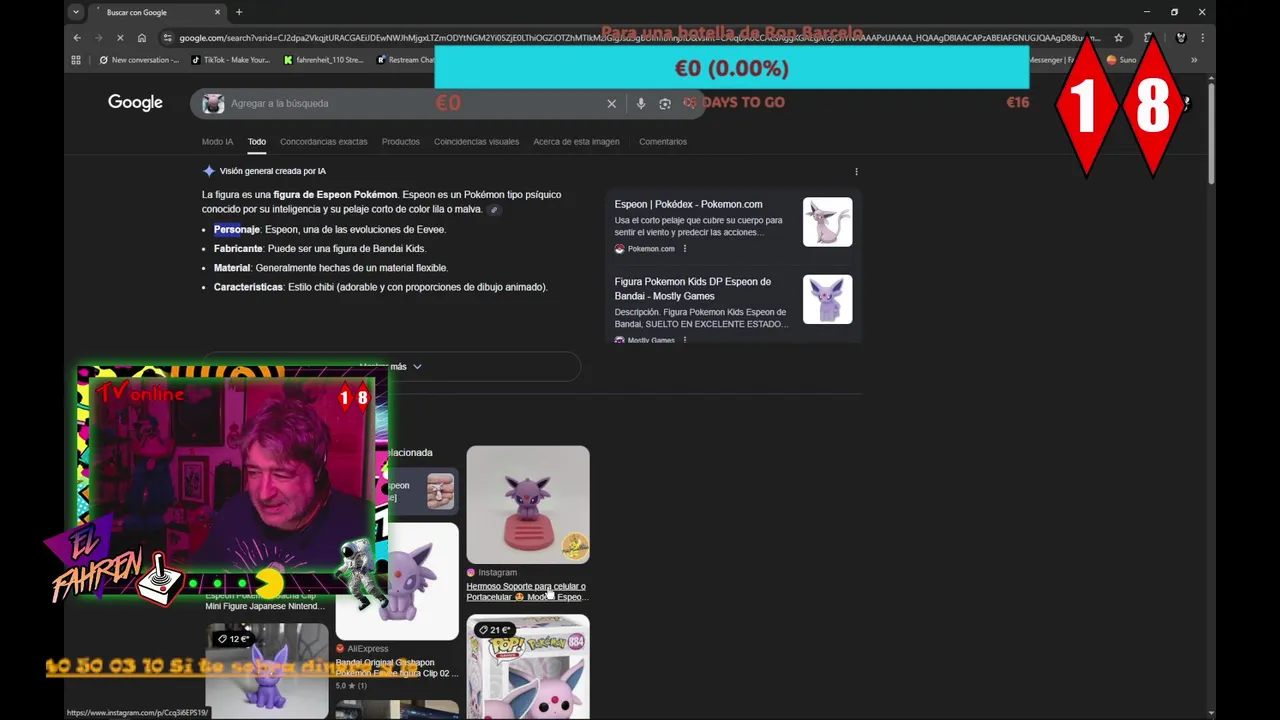Screen dimensions: 1280x720
Task: Open the 'TikTok - Make Your...' bookmark
Action: pyautogui.click(x=230, y=60)
